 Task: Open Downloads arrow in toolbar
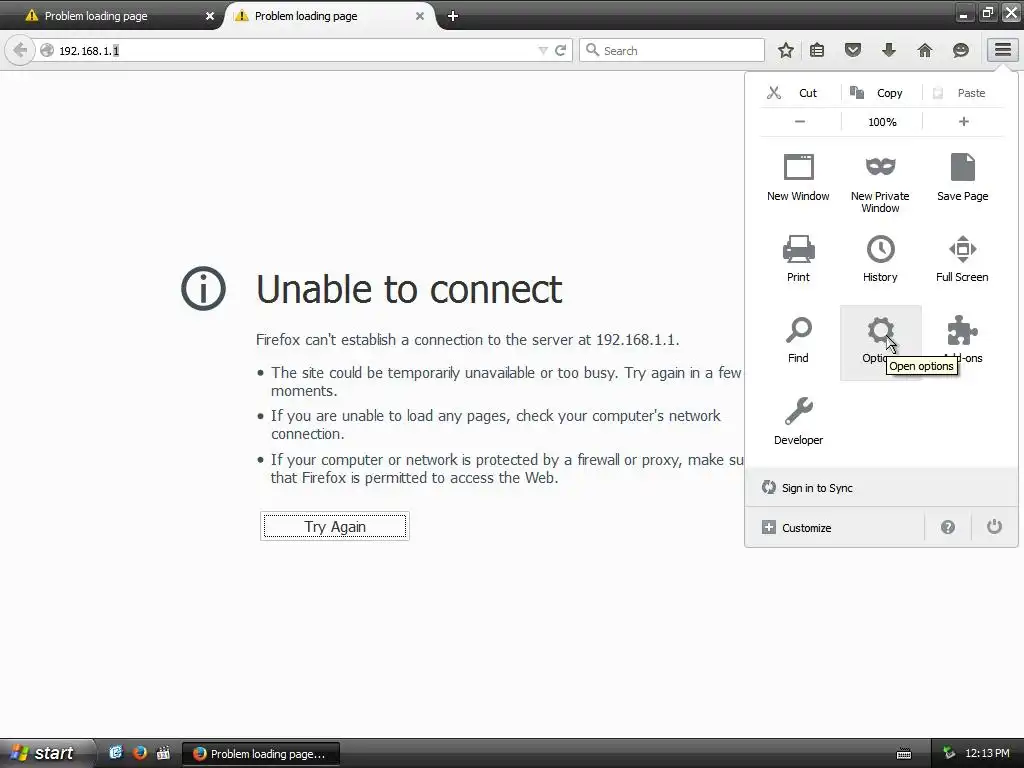[x=889, y=50]
